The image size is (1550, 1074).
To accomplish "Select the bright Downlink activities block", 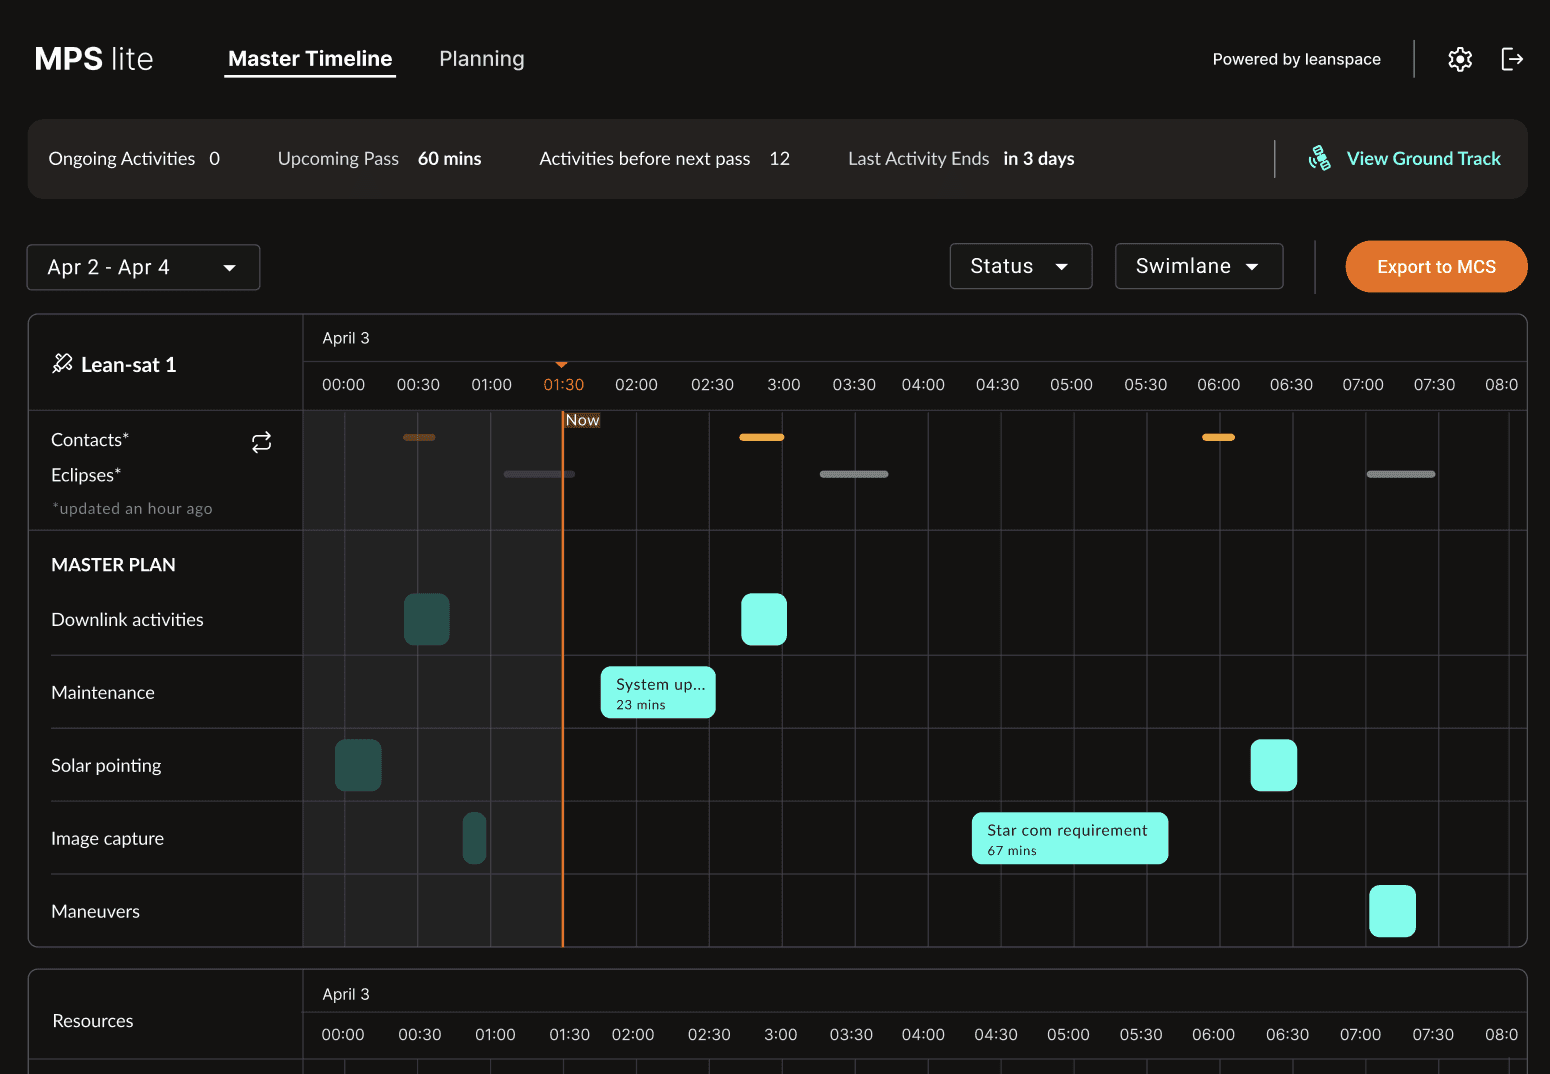I will pyautogui.click(x=764, y=619).
